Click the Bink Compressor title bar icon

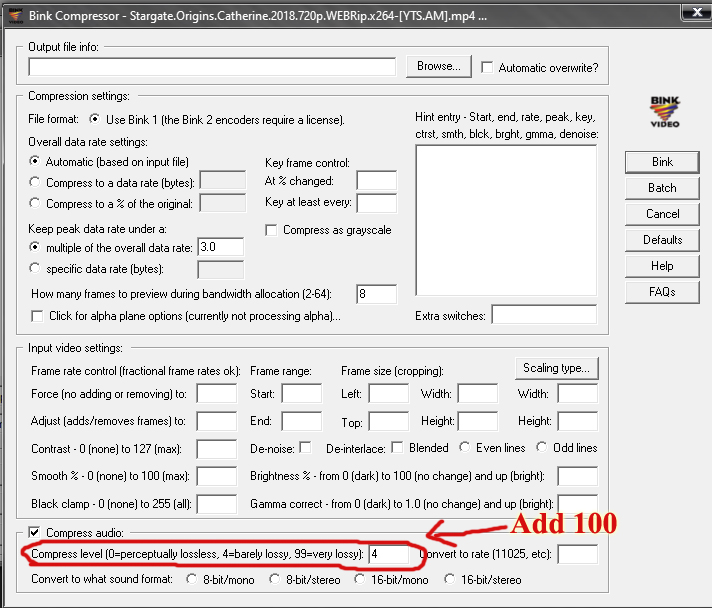point(16,15)
